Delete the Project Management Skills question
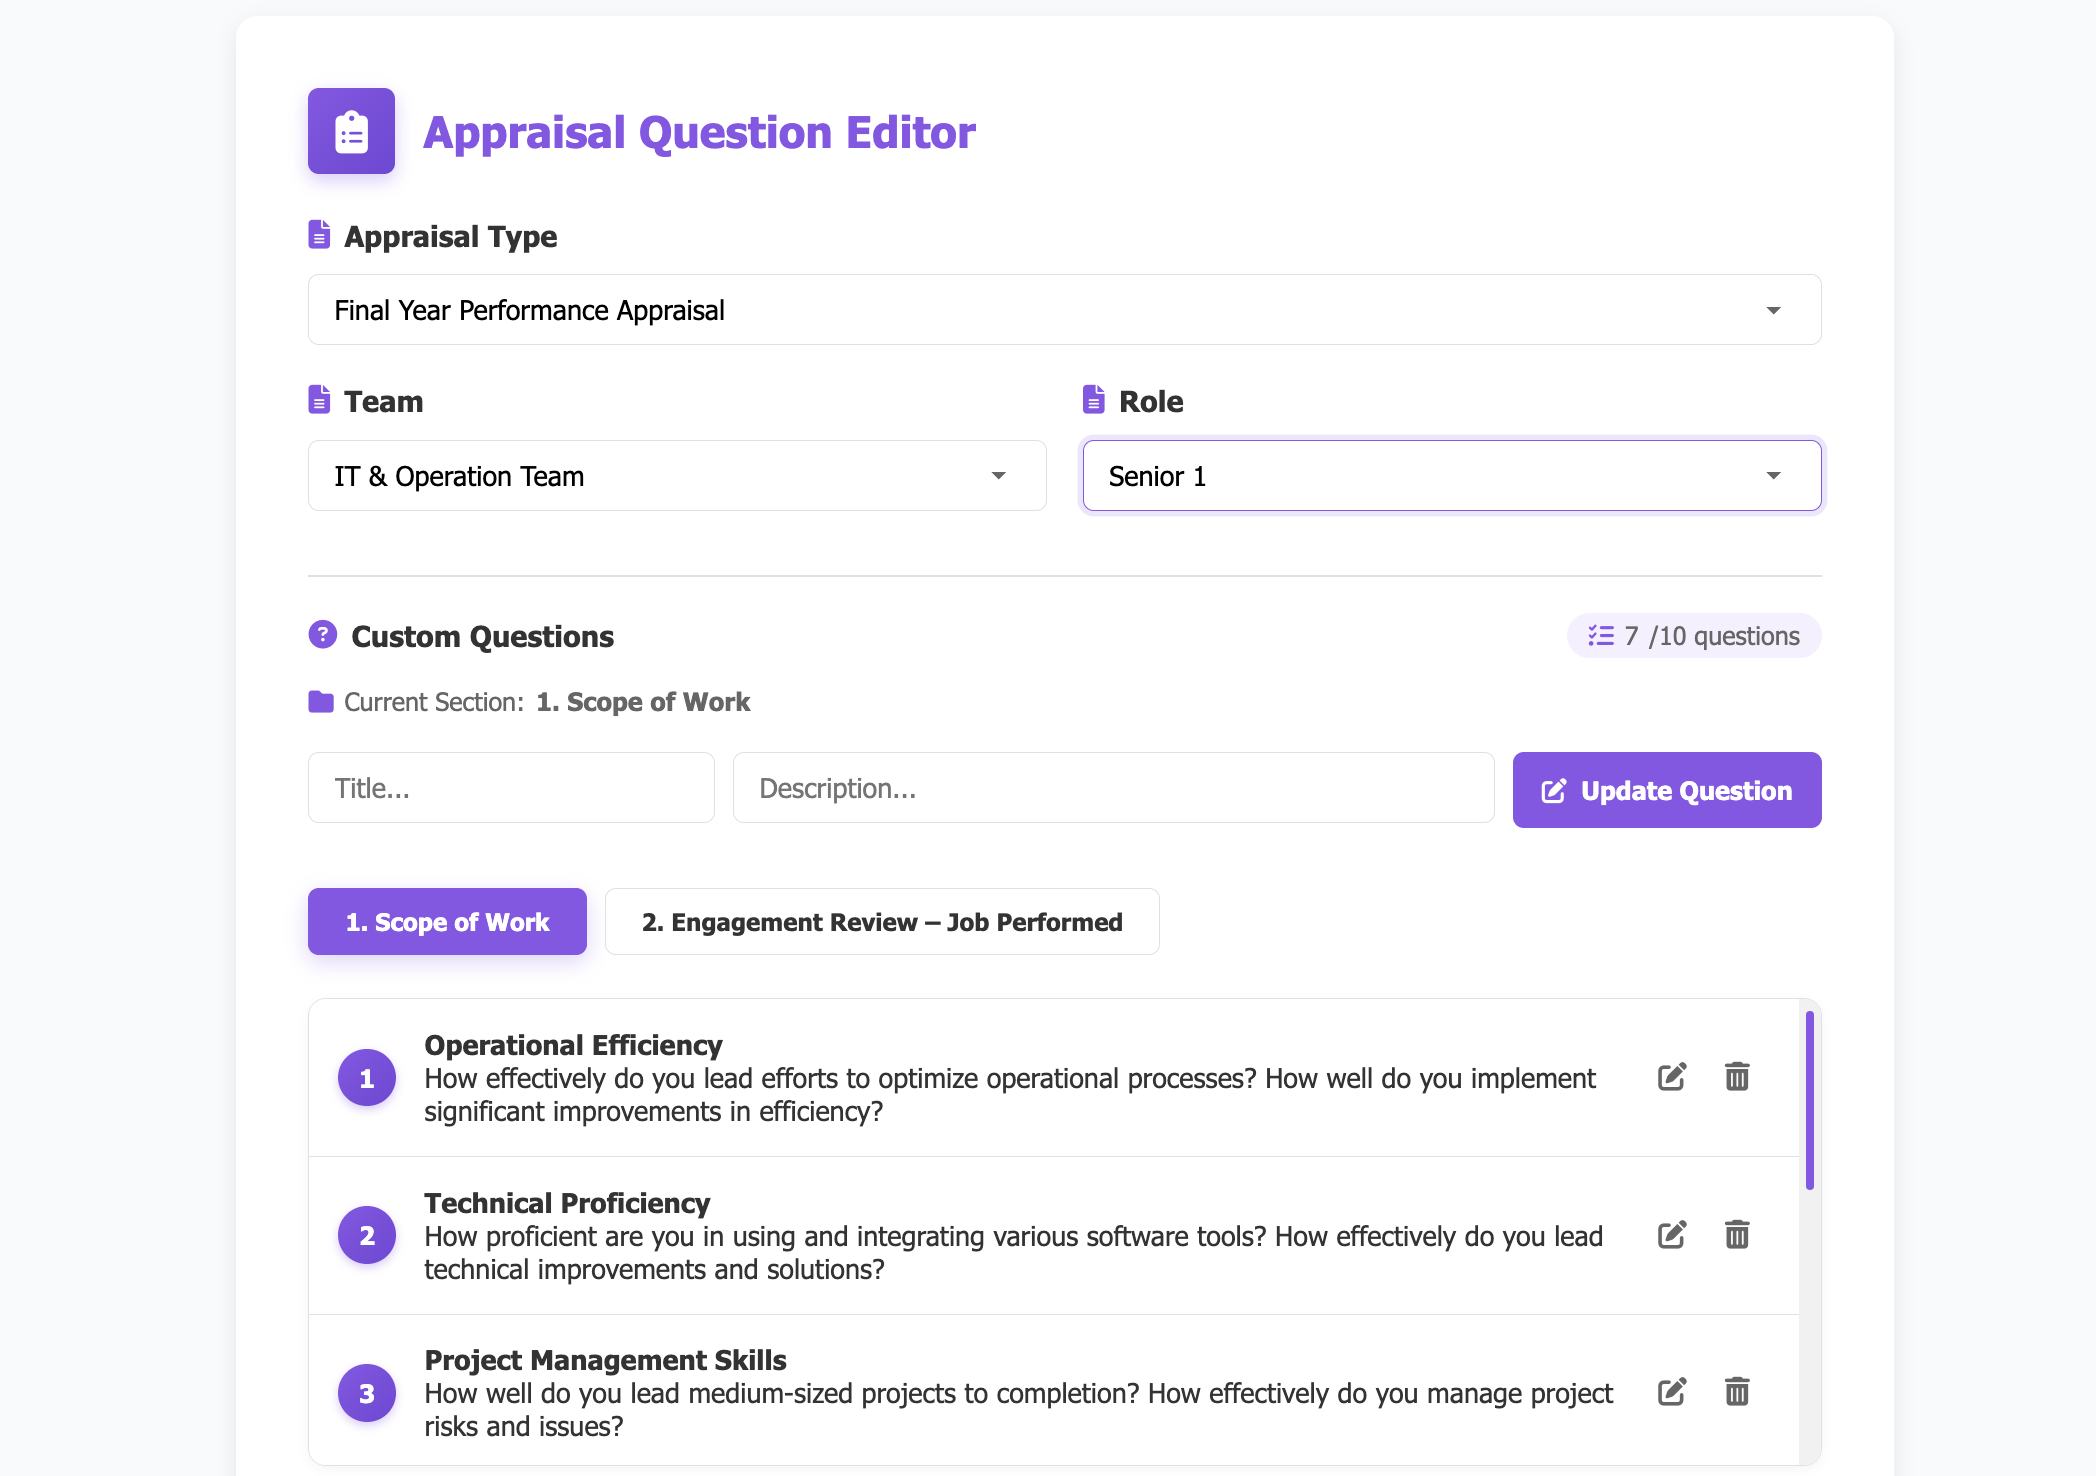This screenshot has width=2096, height=1476. (1737, 1392)
